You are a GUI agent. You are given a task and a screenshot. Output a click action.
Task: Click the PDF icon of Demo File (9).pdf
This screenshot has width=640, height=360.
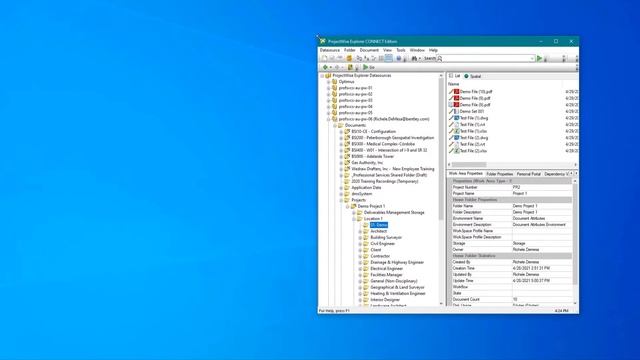tap(456, 98)
